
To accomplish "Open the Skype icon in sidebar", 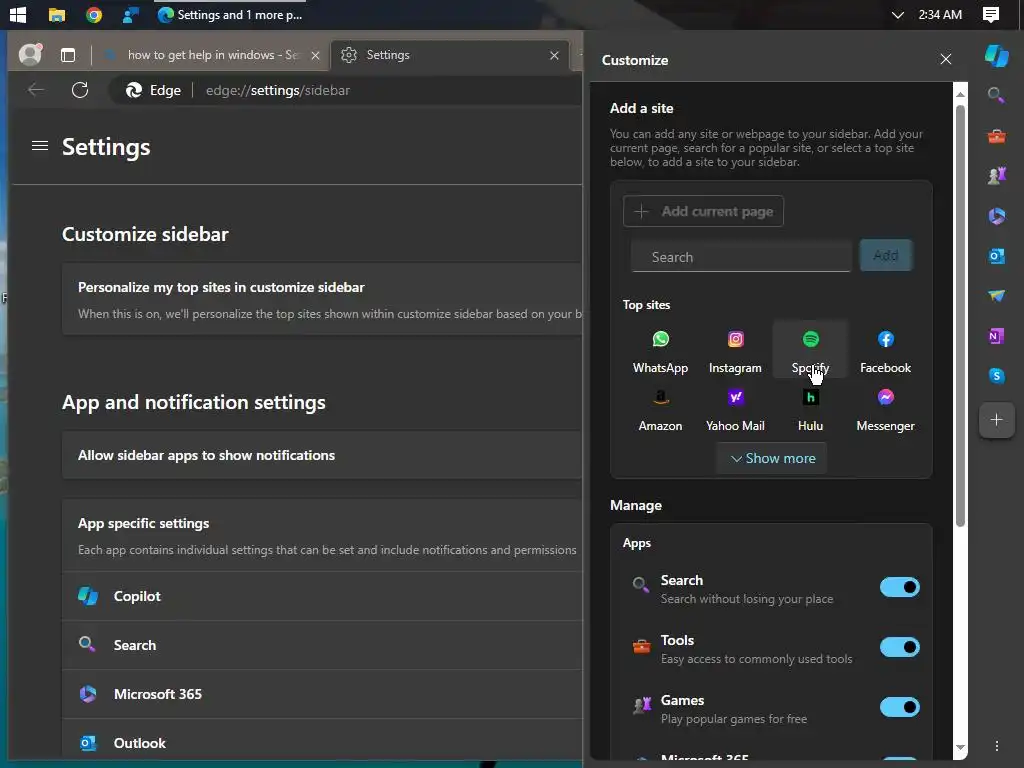I will (x=996, y=376).
